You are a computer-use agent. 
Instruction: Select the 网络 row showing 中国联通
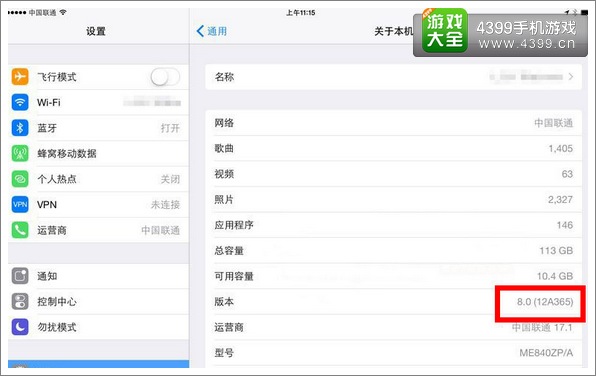(393, 123)
